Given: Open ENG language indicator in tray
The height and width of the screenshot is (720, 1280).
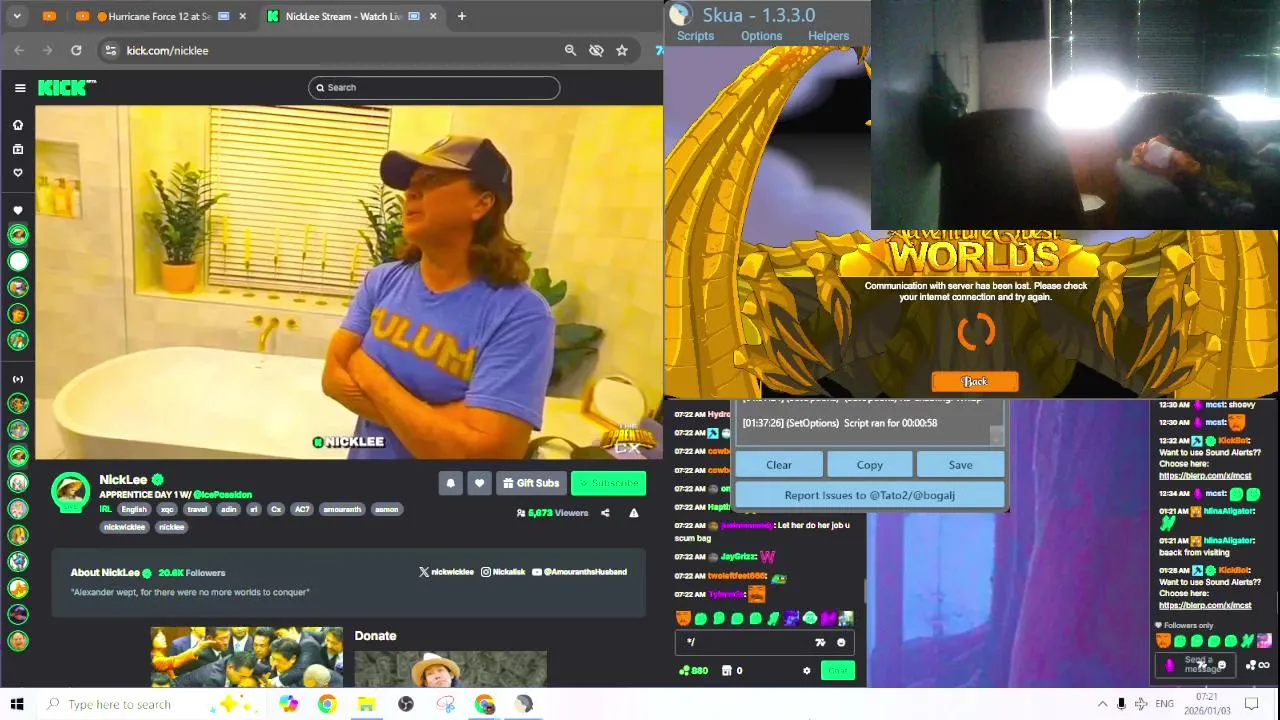Looking at the screenshot, I should [1164, 704].
